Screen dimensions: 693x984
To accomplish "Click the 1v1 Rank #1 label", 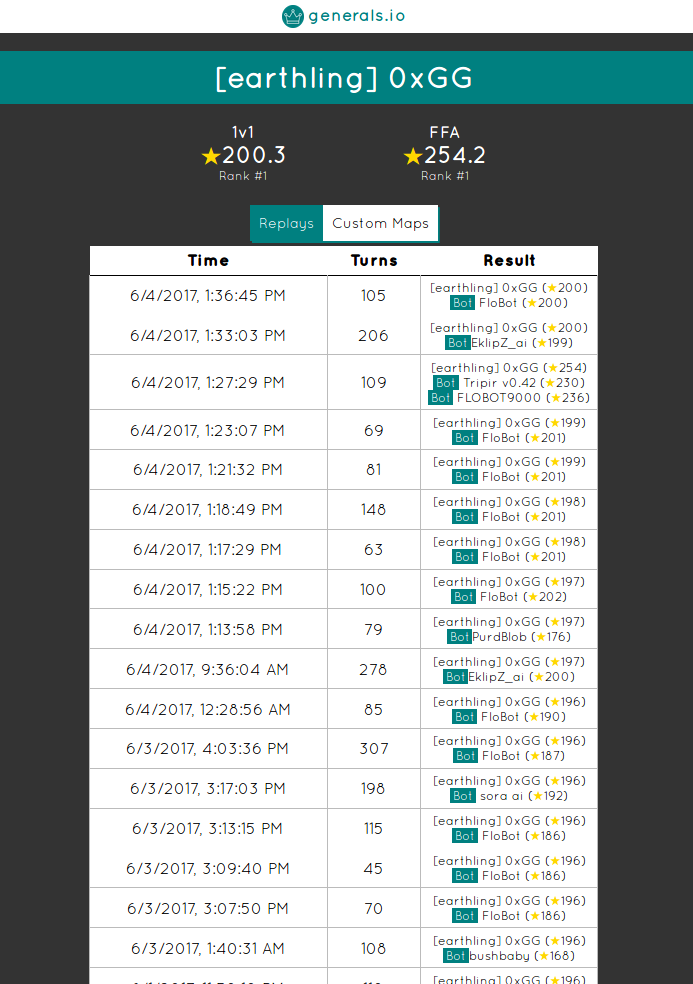I will coord(243,176).
